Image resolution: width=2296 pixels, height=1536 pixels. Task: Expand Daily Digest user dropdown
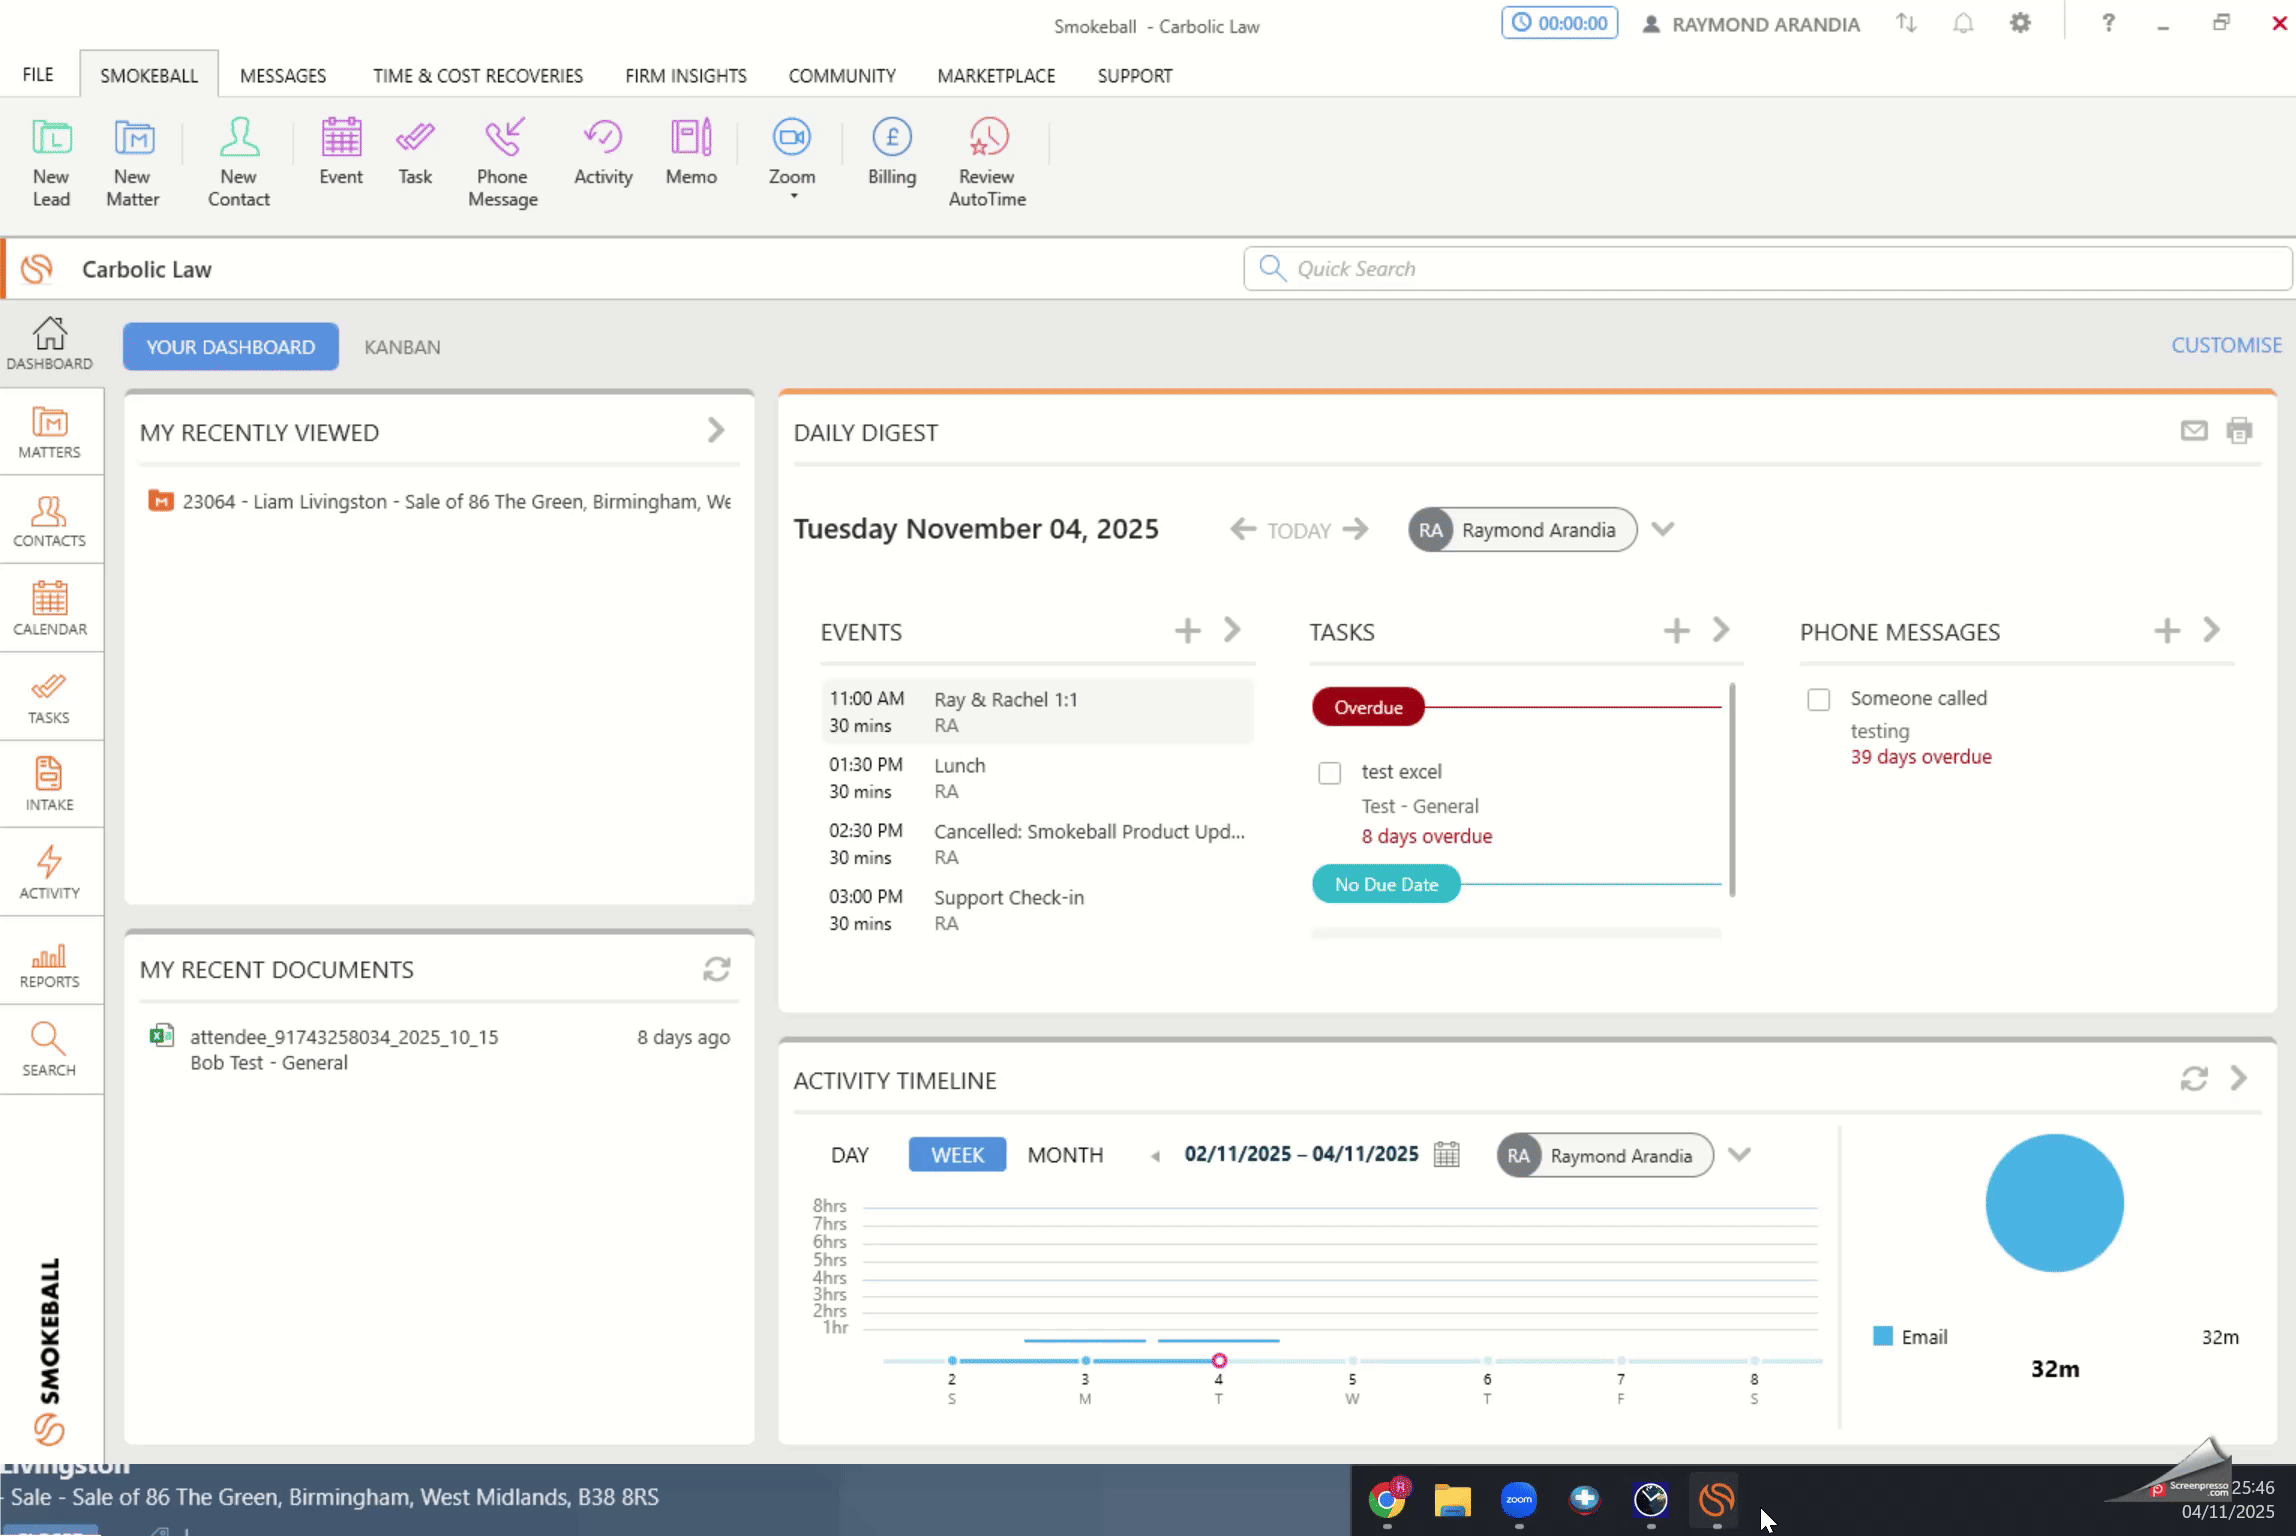(x=1662, y=529)
